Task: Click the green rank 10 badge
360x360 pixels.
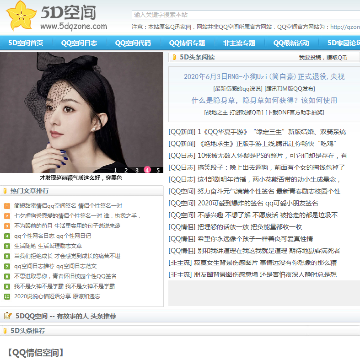Action: [7, 297]
